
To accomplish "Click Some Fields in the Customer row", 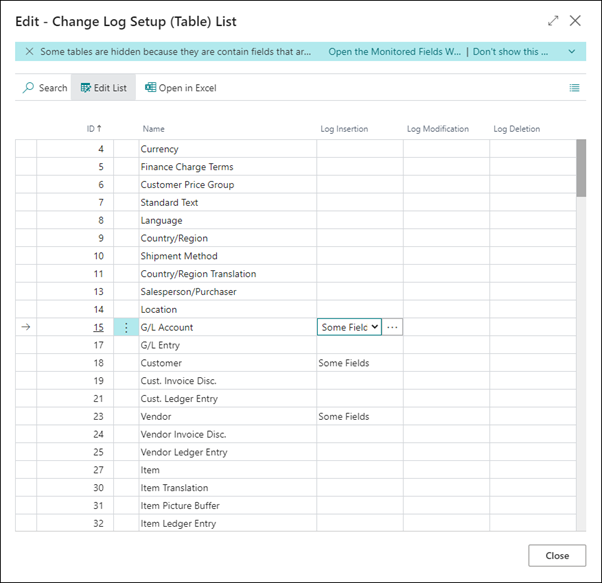I will 344,363.
